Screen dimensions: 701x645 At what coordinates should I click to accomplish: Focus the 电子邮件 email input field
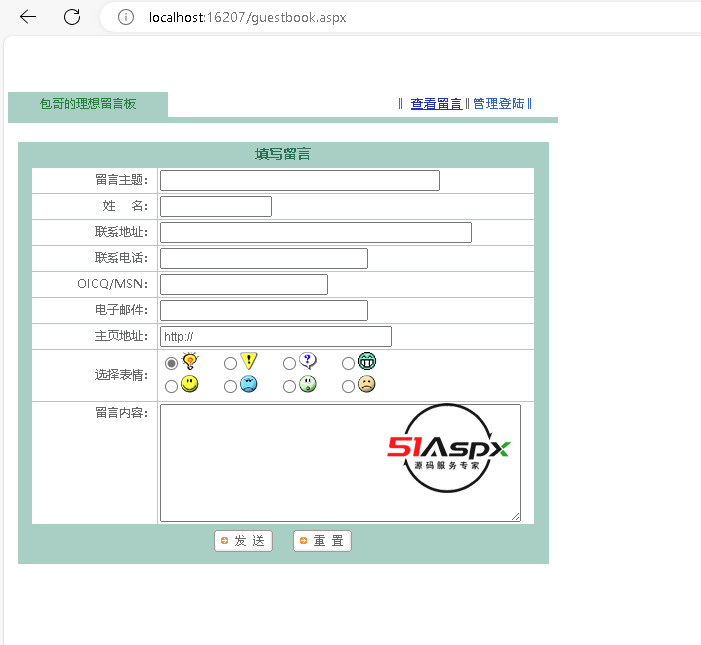coord(264,311)
